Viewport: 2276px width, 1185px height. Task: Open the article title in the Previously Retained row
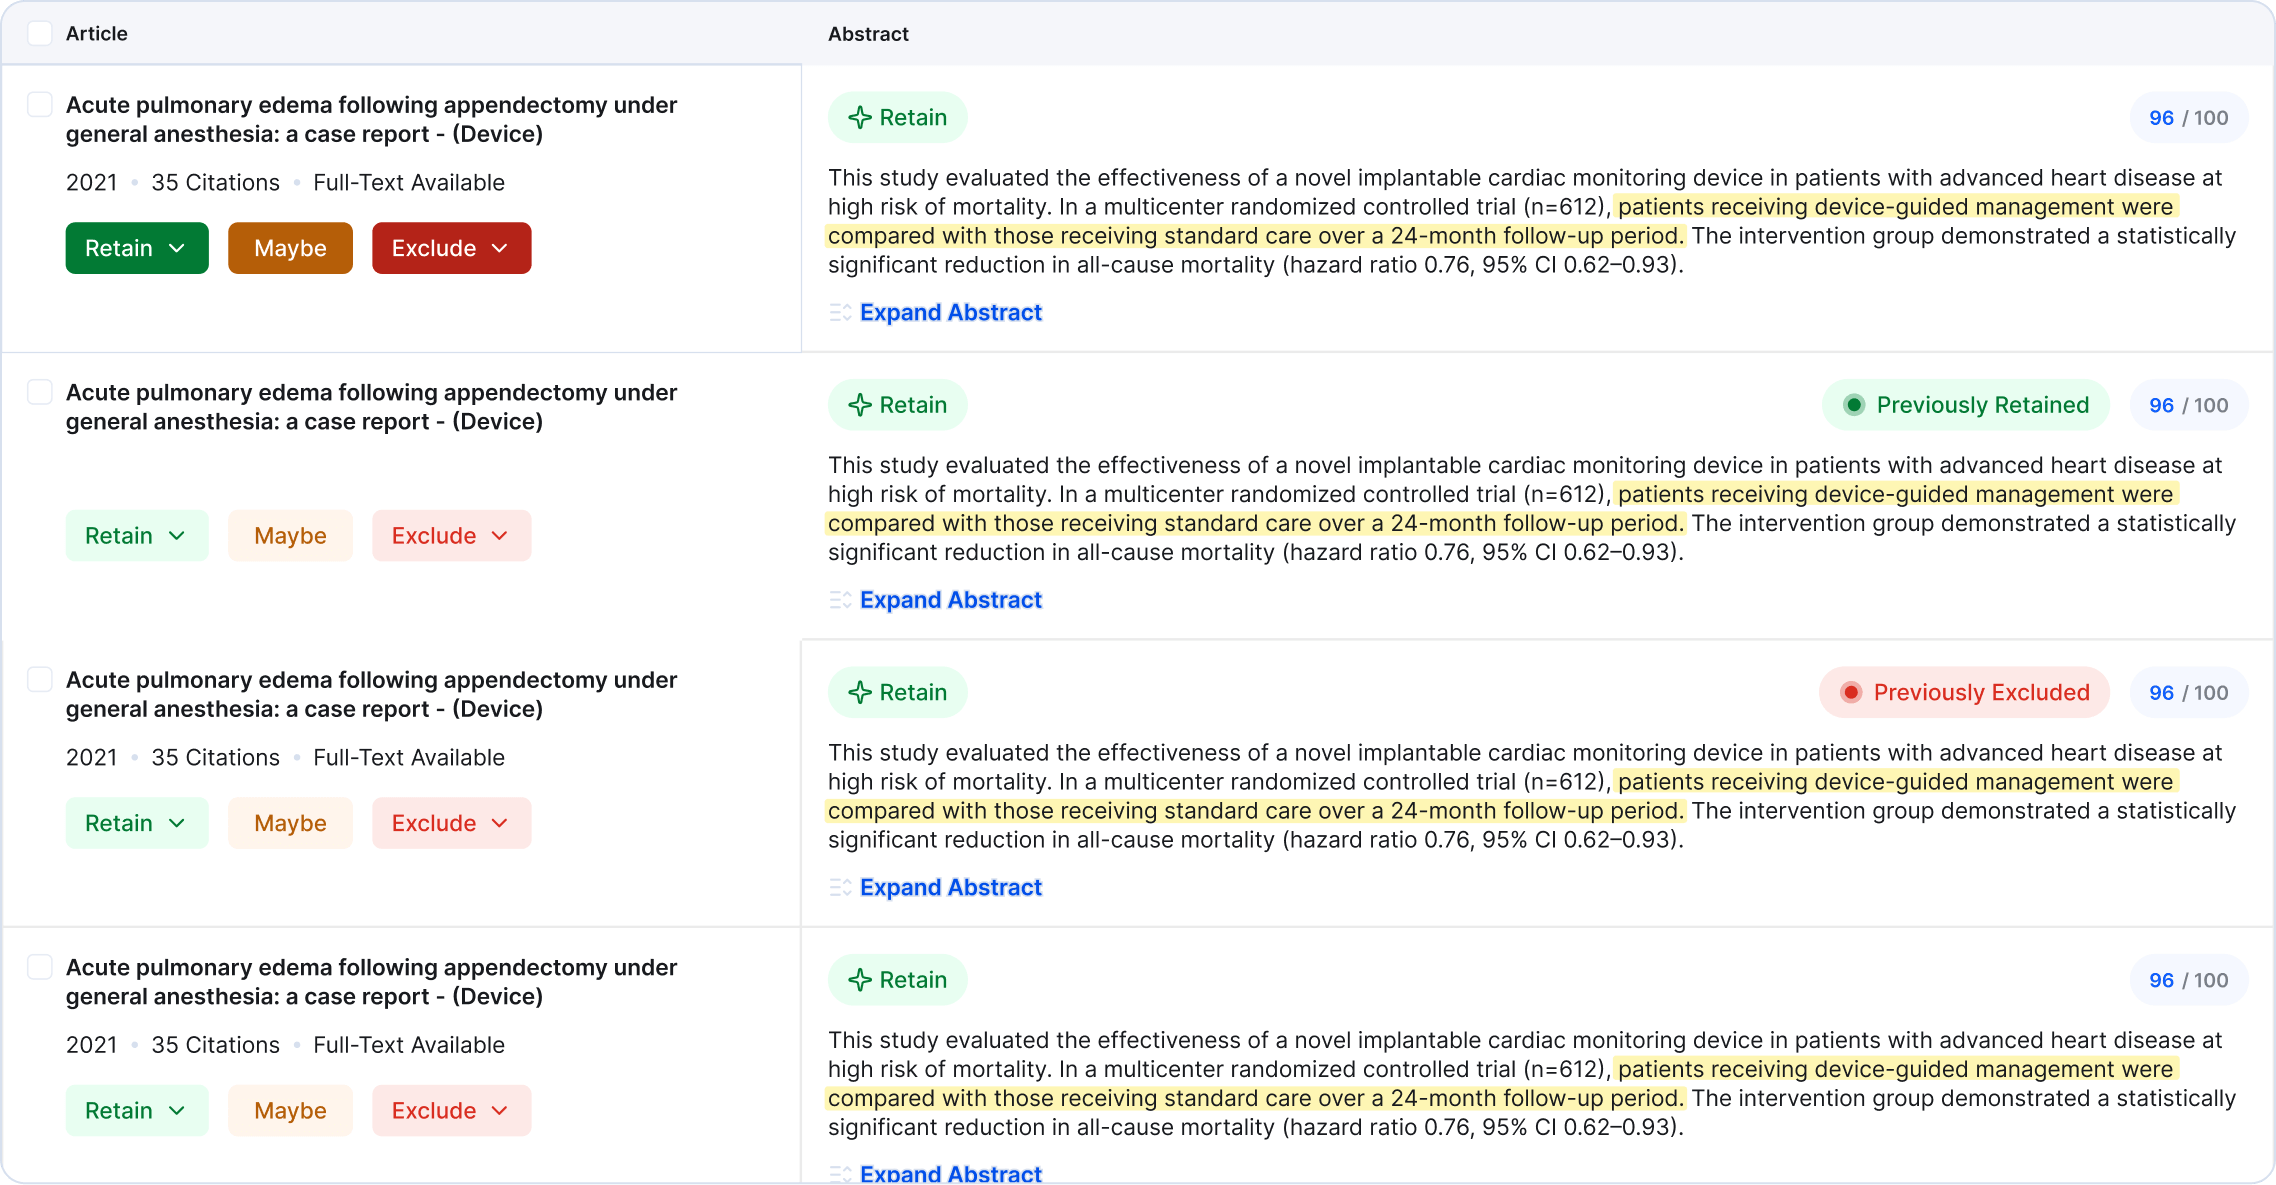pyautogui.click(x=371, y=406)
